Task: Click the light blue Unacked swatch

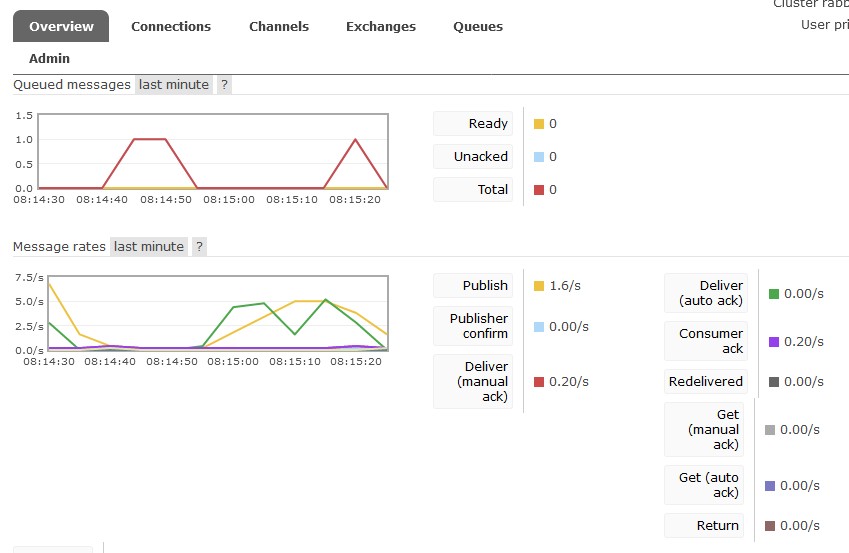Action: pos(539,157)
